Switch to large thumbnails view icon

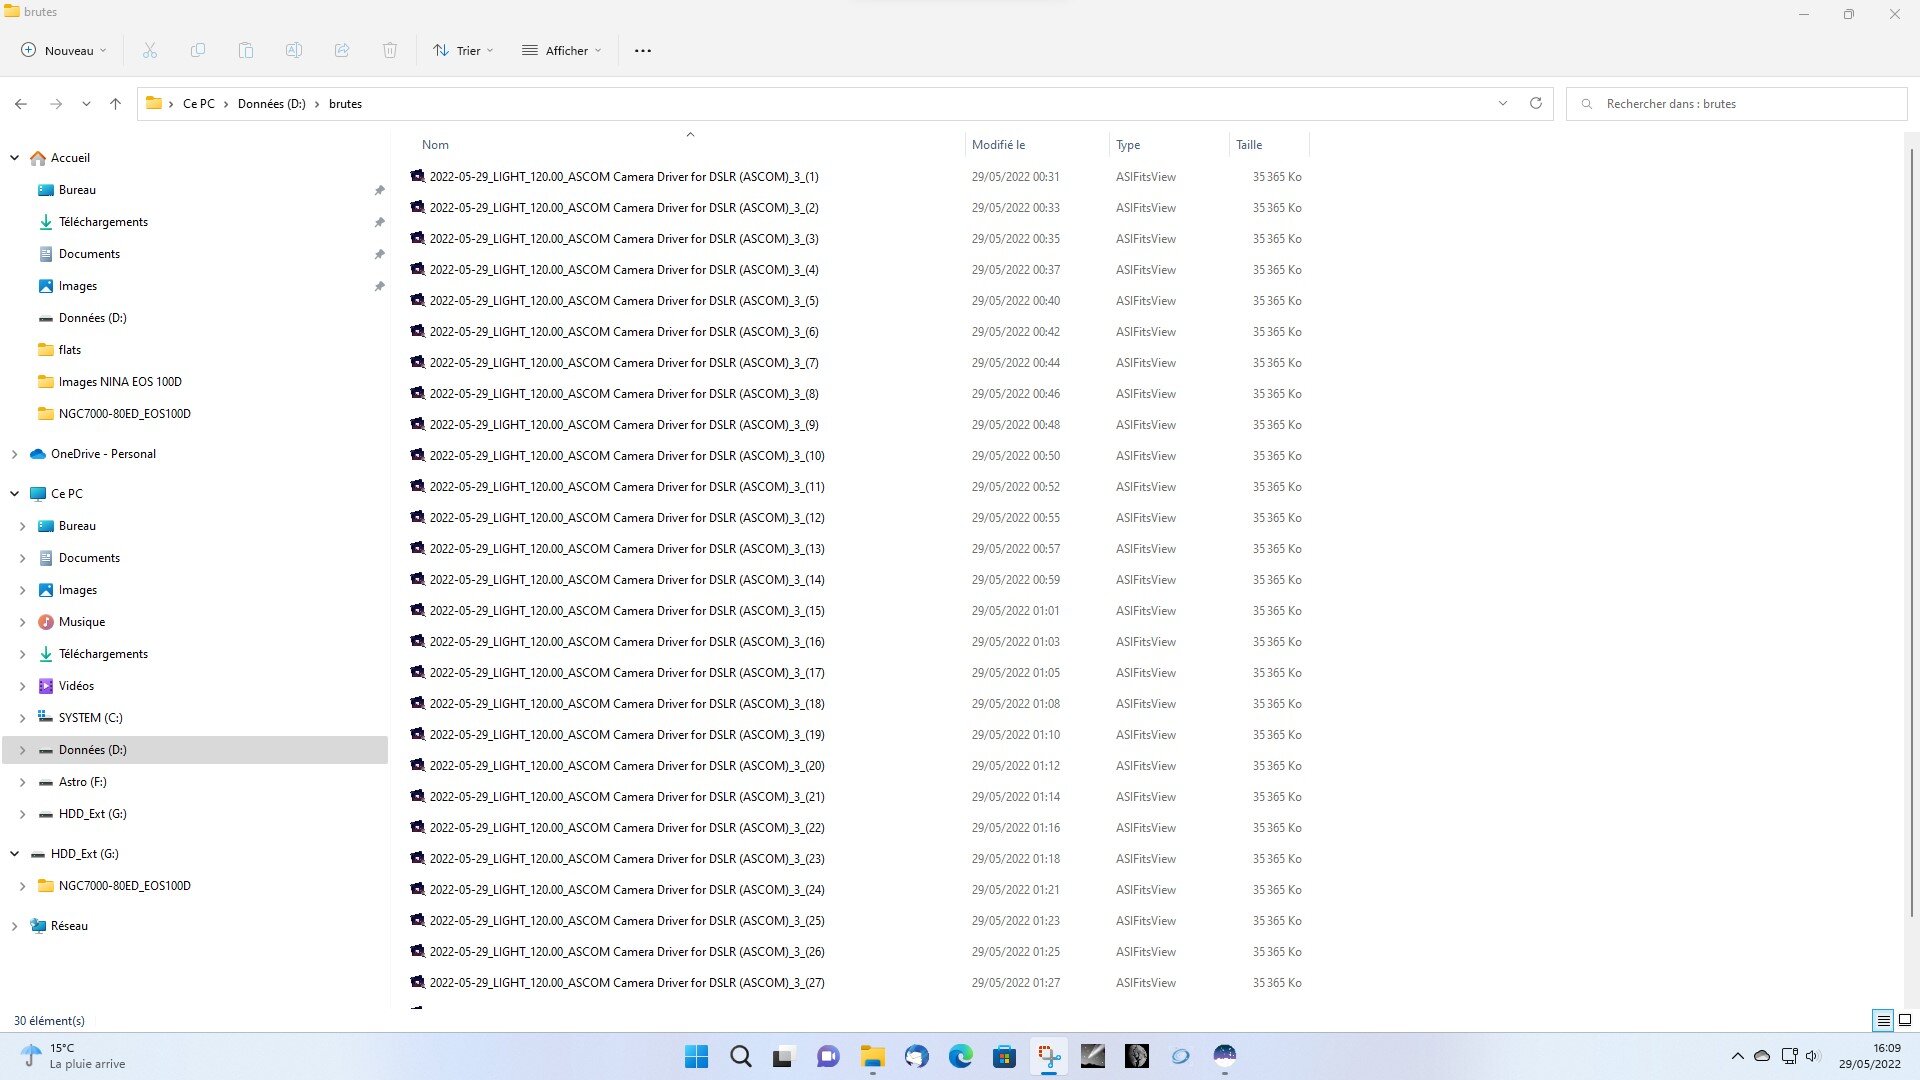pyautogui.click(x=1905, y=1020)
